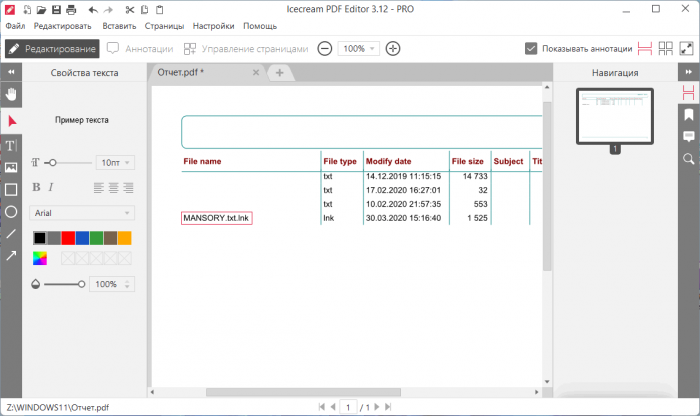Open Bookmarks panel in right sidebar
This screenshot has width=700, height=416.
tap(689, 115)
